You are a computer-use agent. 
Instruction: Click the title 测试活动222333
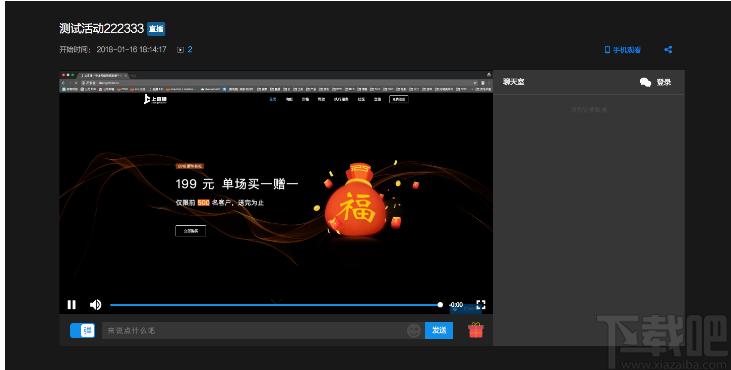pyautogui.click(x=102, y=28)
